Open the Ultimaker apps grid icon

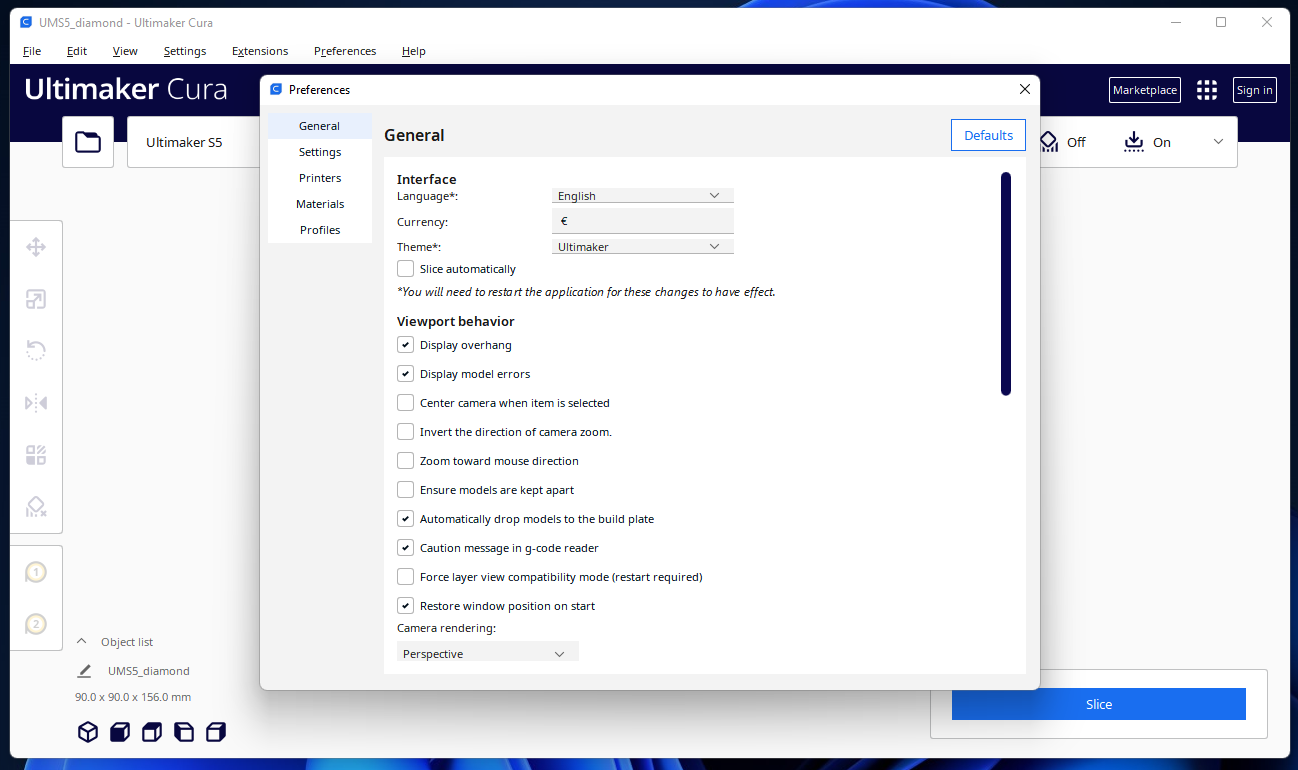pos(1207,90)
